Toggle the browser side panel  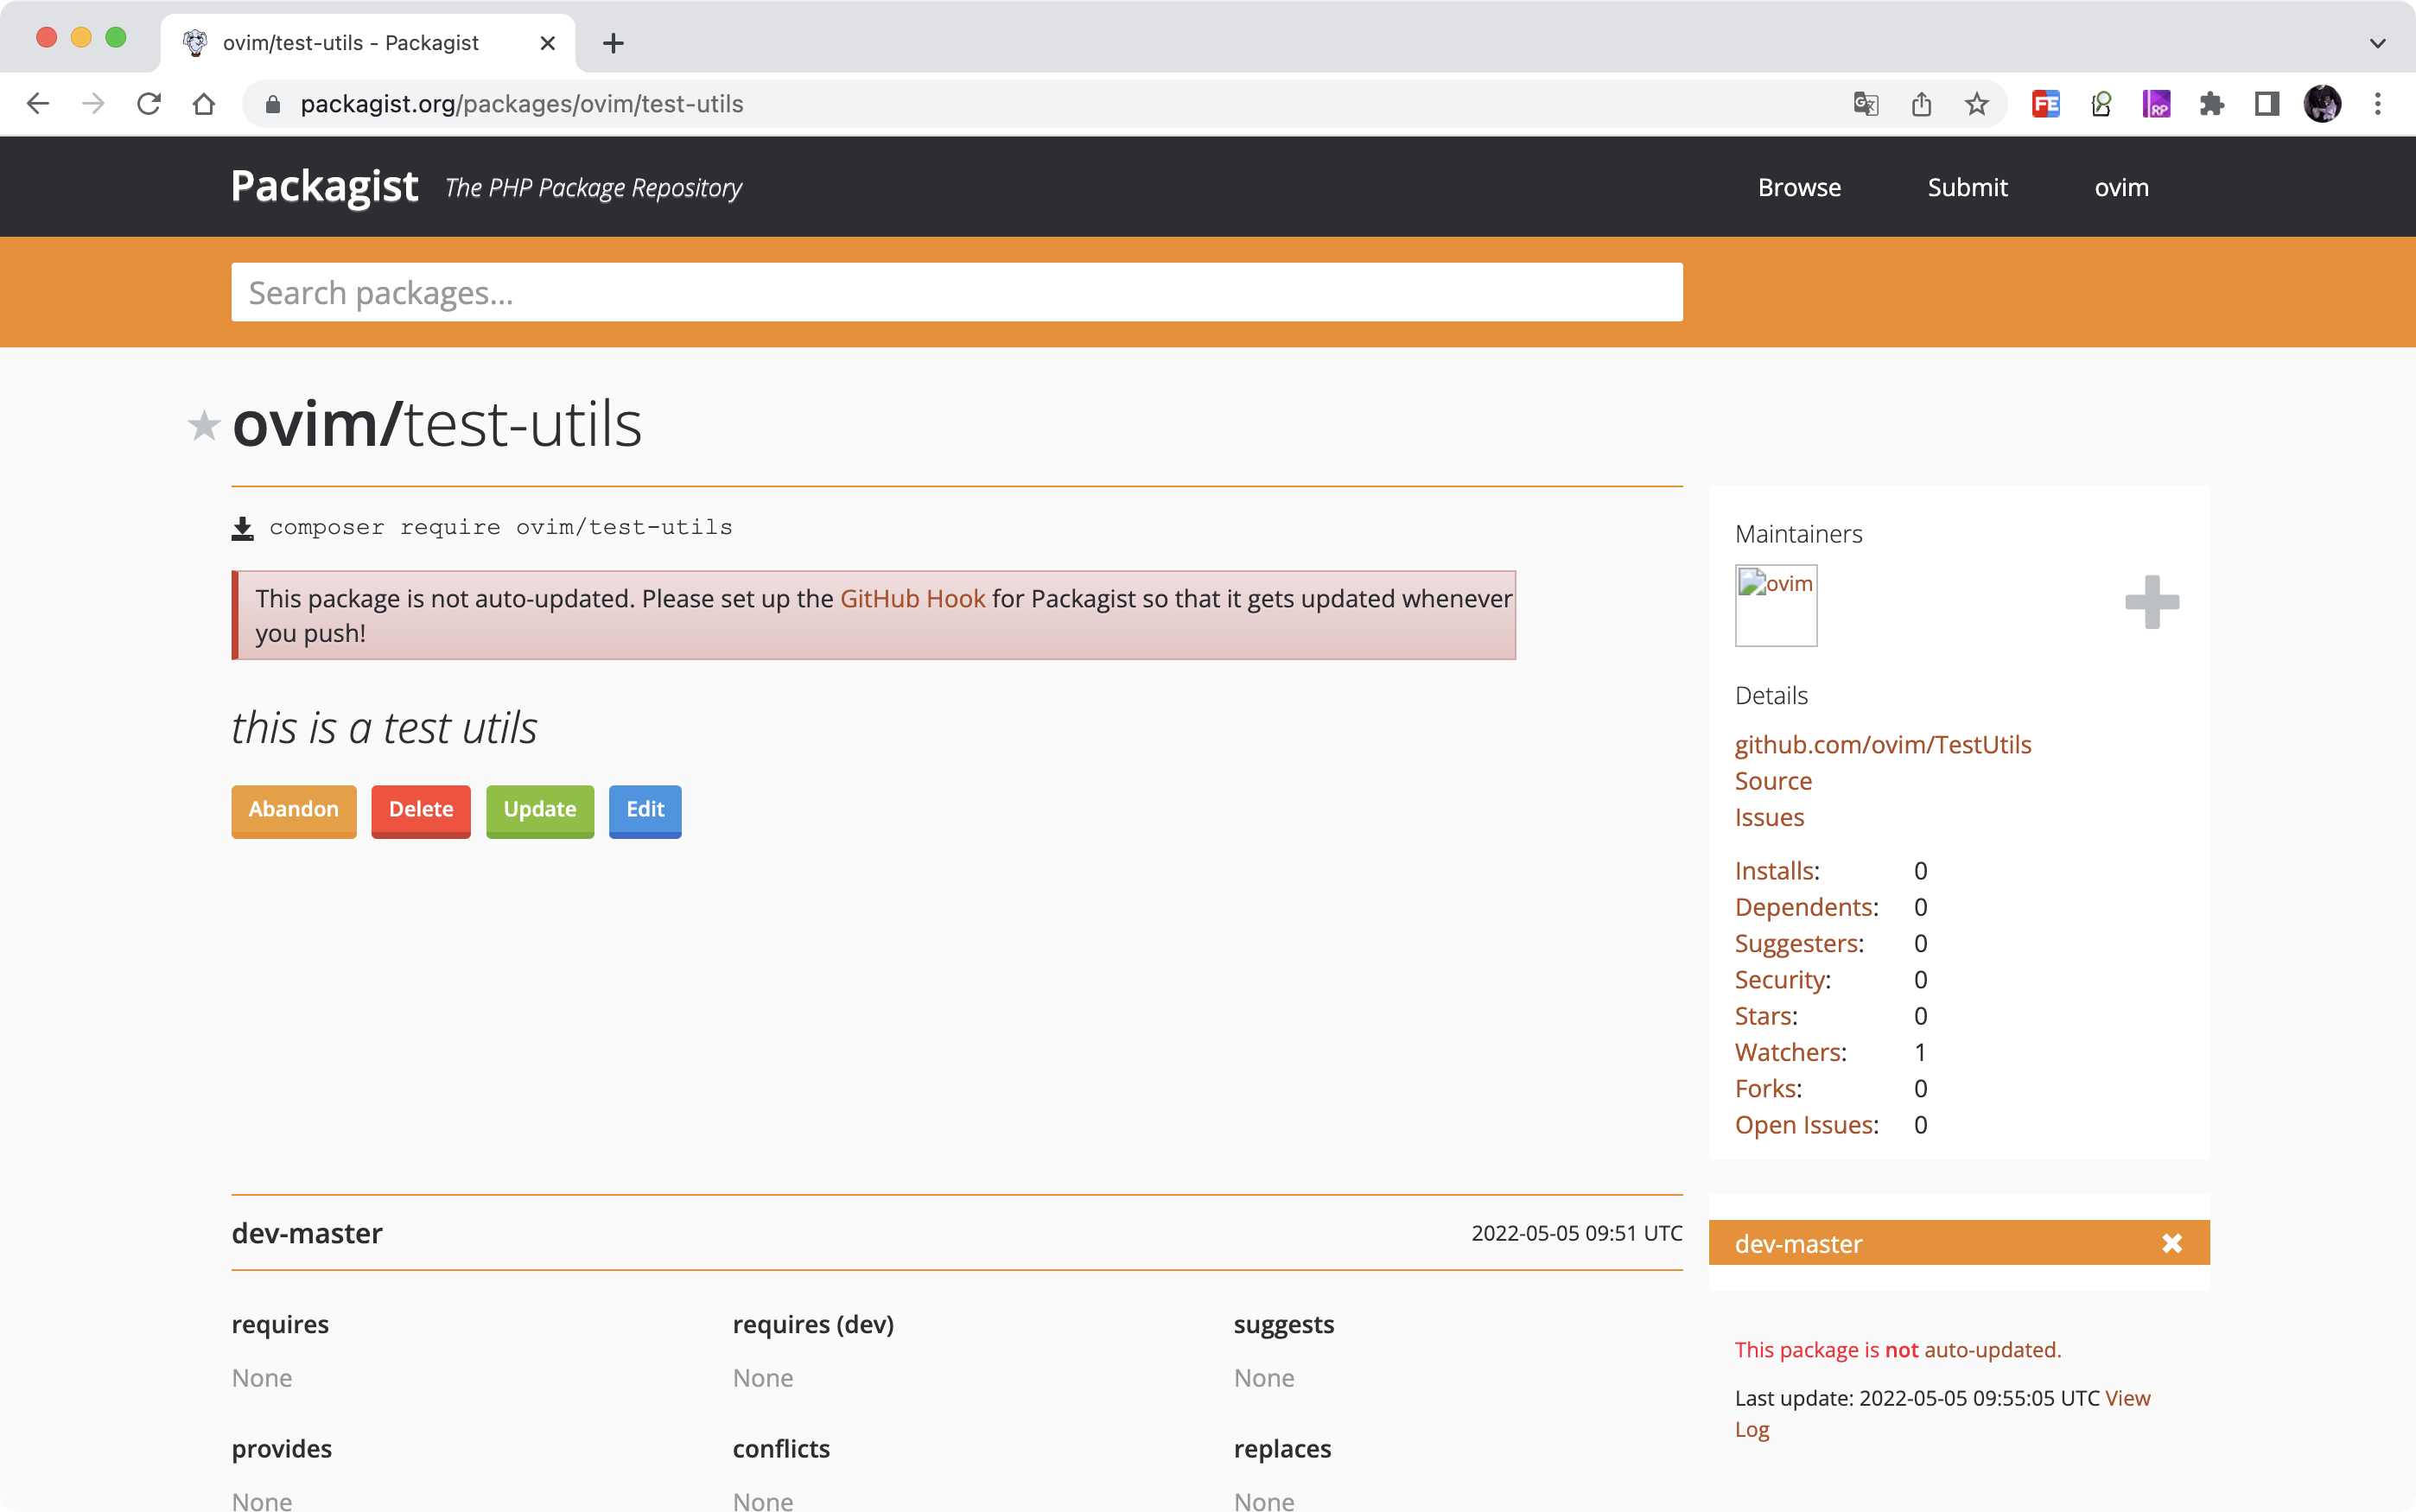coord(2266,104)
